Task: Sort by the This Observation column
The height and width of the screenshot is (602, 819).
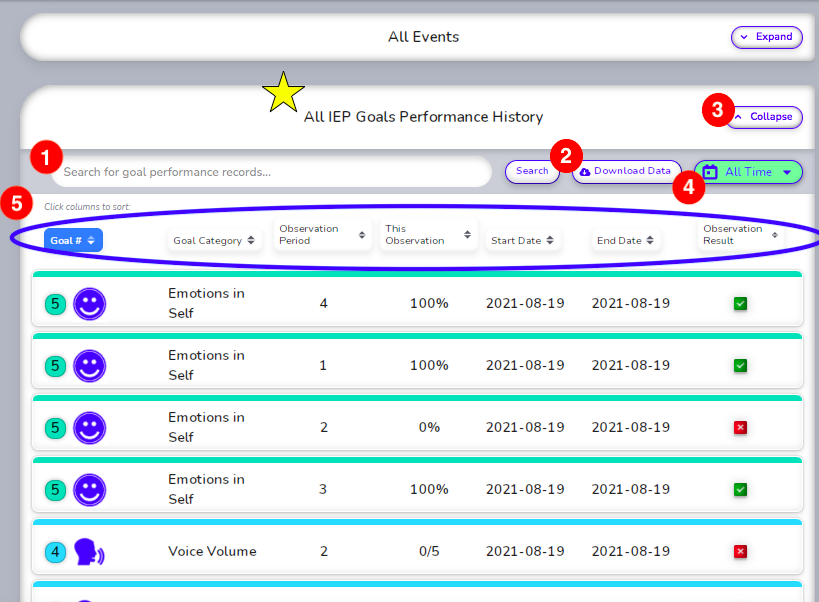Action: [428, 235]
